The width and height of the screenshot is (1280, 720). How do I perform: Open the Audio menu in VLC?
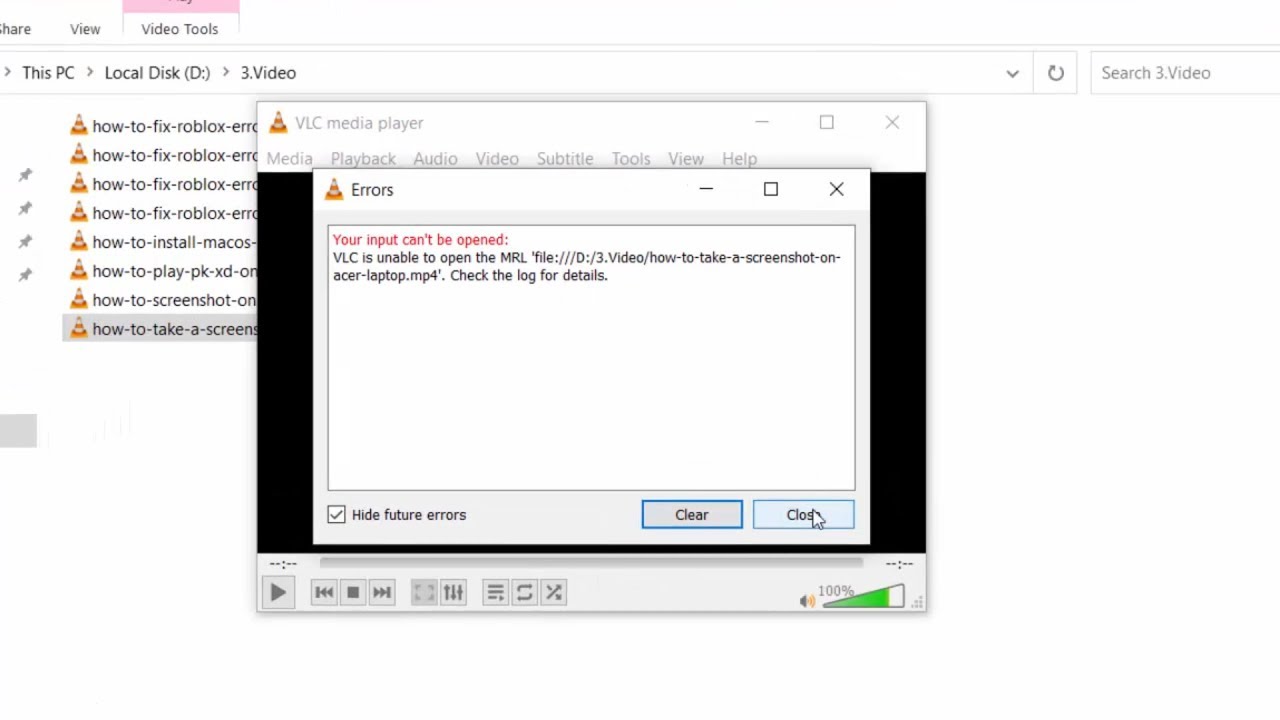pos(435,159)
